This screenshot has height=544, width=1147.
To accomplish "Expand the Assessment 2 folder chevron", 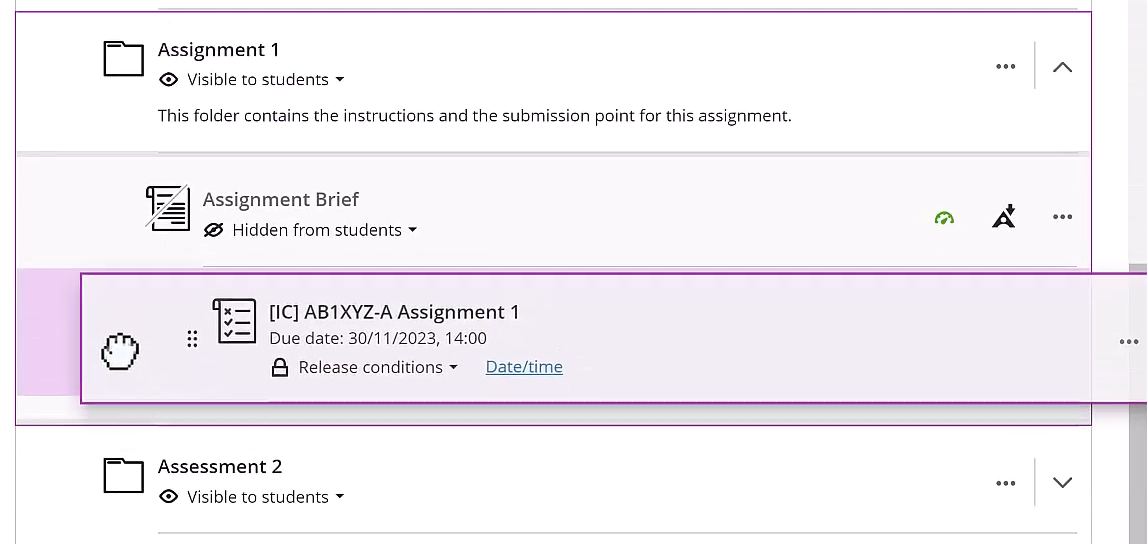I will tap(1062, 483).
